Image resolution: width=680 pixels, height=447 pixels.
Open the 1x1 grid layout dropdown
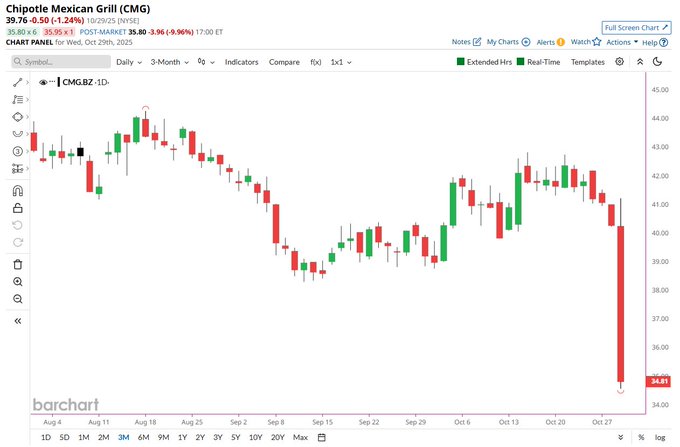point(341,62)
